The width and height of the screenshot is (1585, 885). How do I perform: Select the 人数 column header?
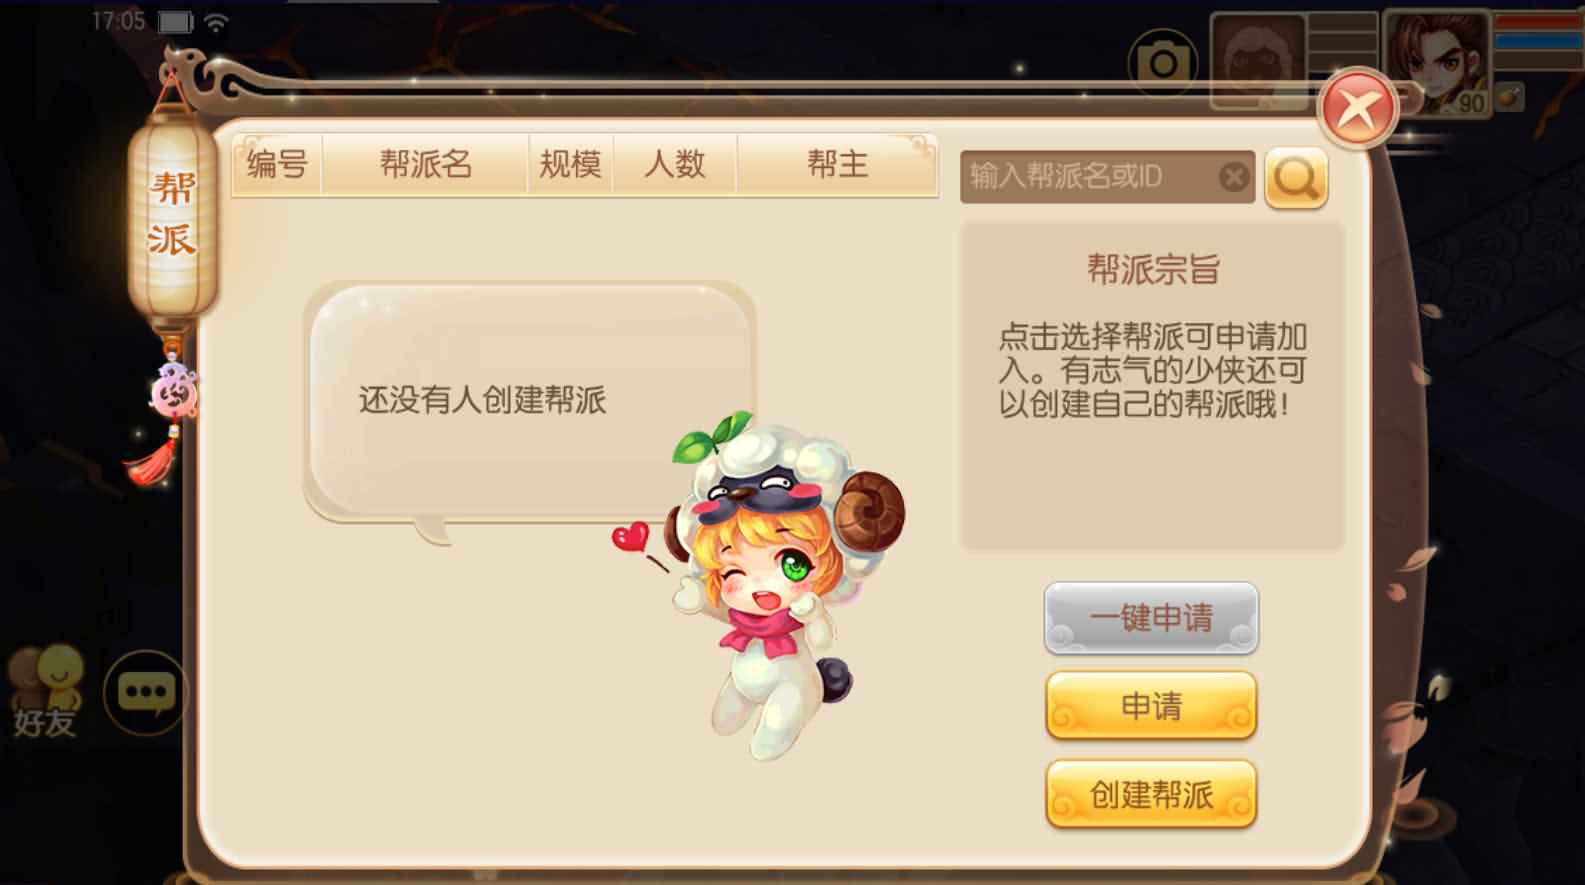tap(675, 164)
